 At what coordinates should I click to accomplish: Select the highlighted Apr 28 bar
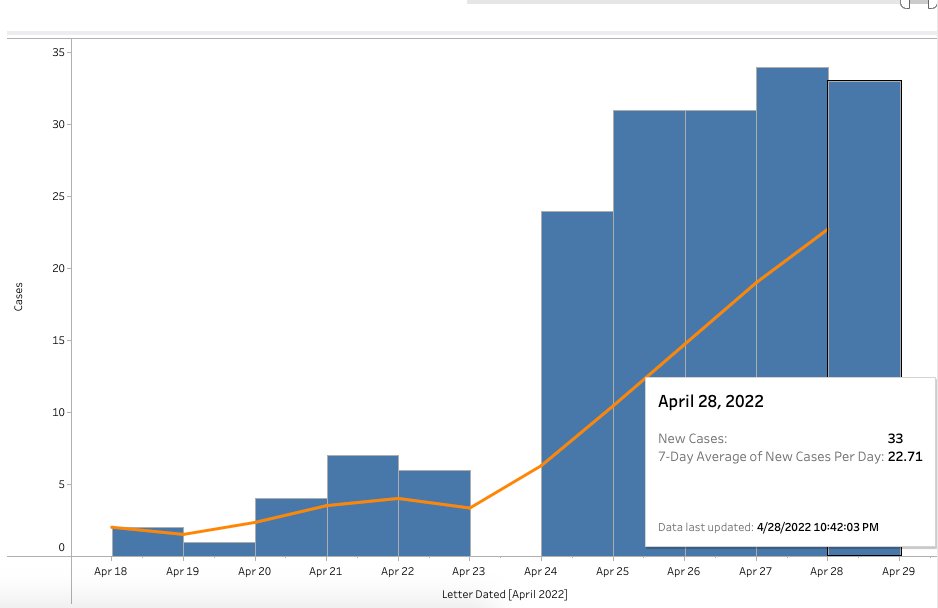[864, 227]
